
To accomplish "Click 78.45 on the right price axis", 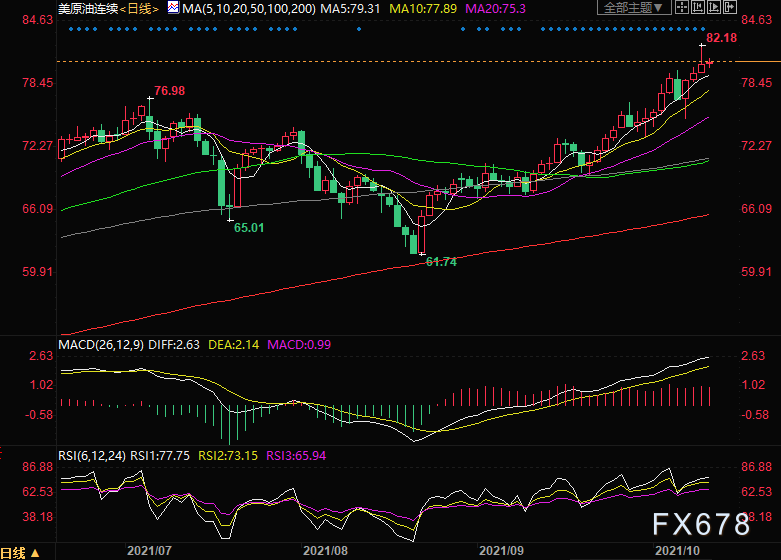I will click(x=757, y=83).
